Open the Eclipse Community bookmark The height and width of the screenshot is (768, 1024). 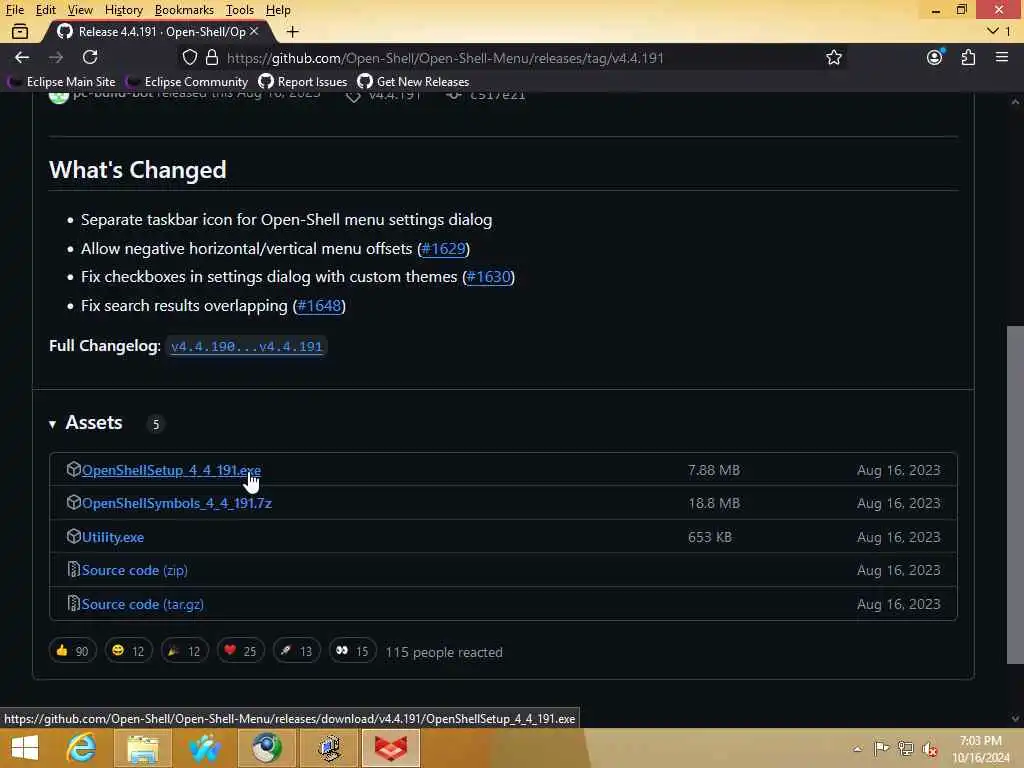click(x=187, y=82)
